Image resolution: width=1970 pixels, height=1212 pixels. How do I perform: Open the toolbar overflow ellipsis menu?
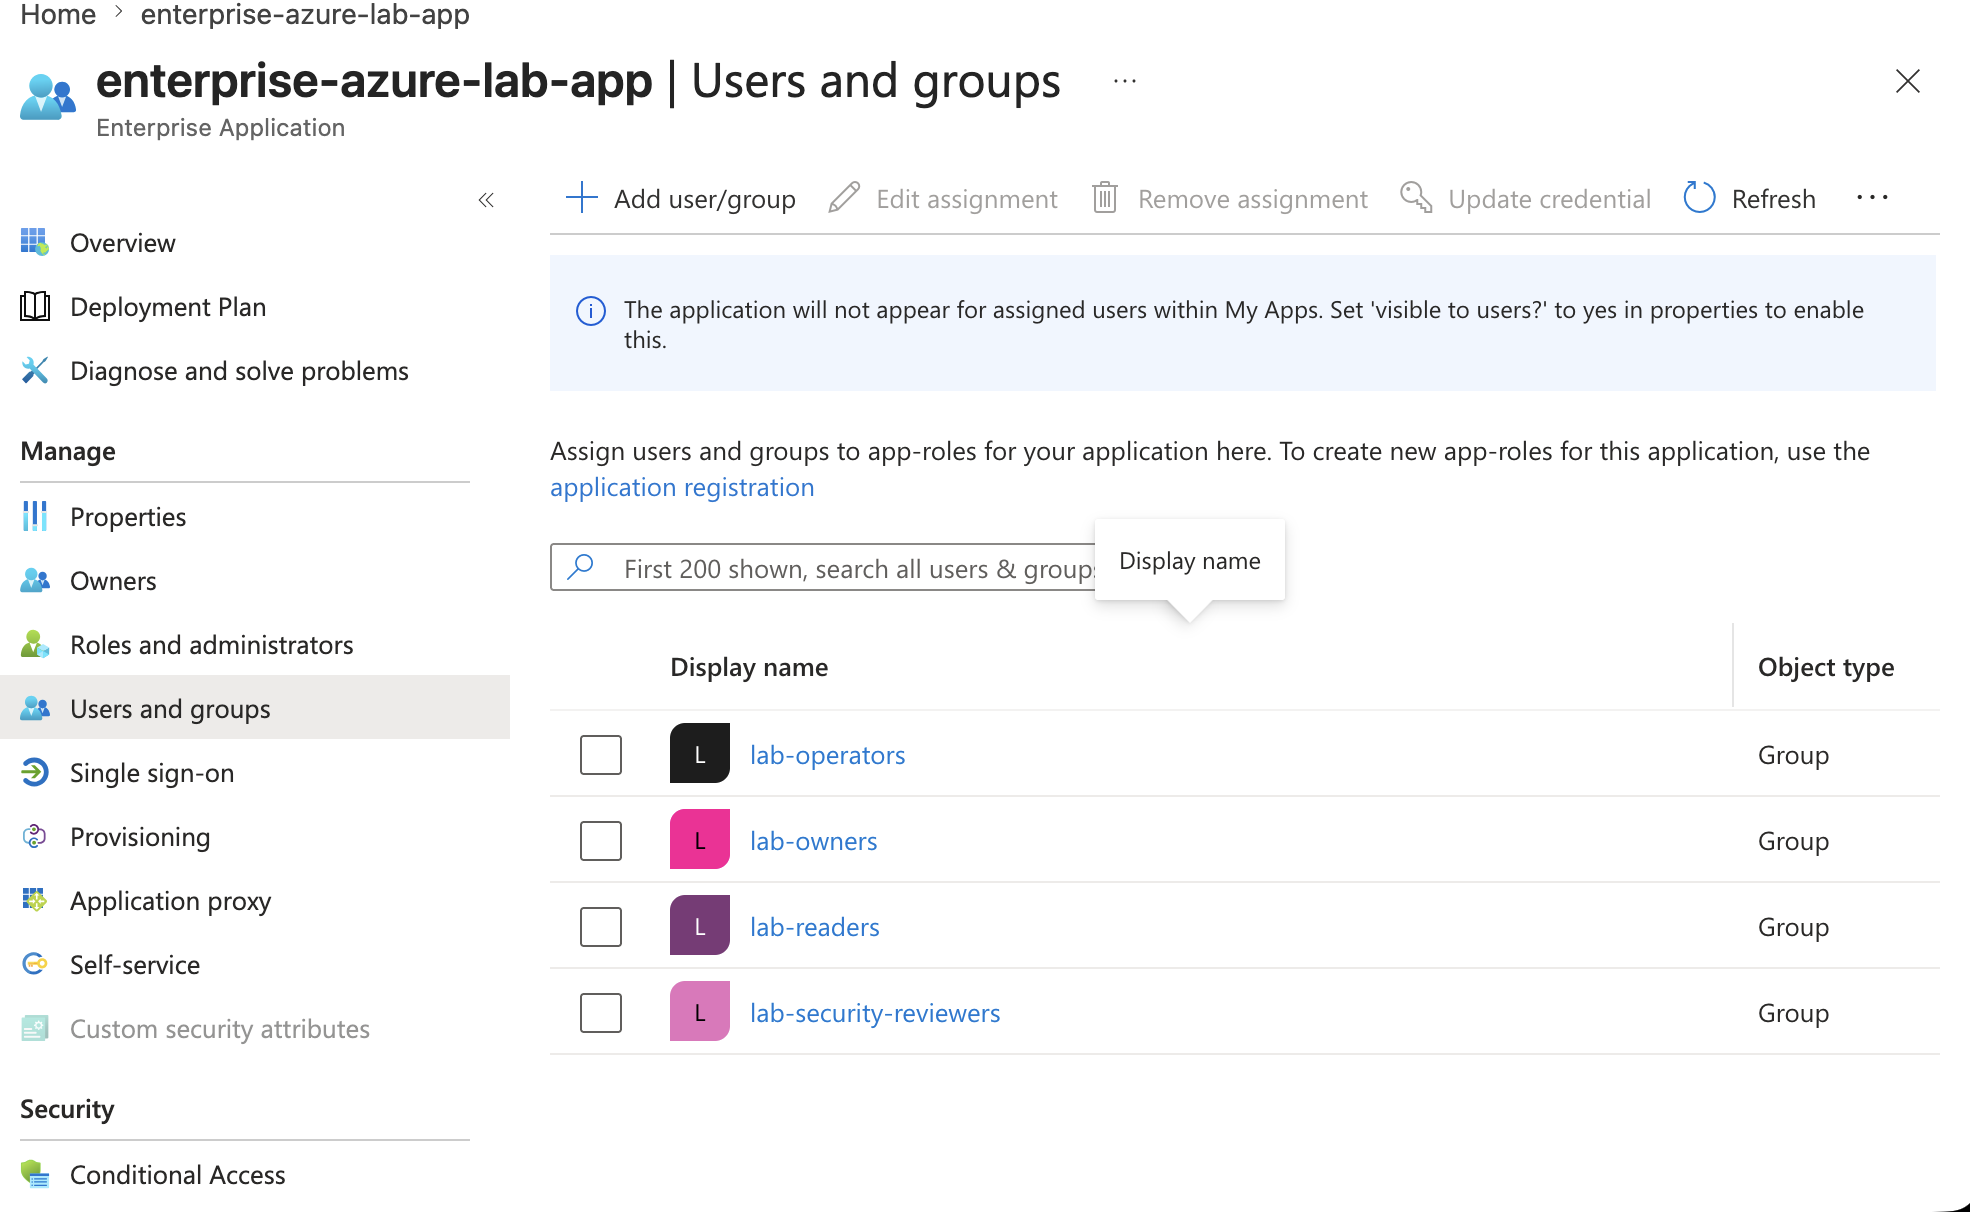[x=1872, y=198]
